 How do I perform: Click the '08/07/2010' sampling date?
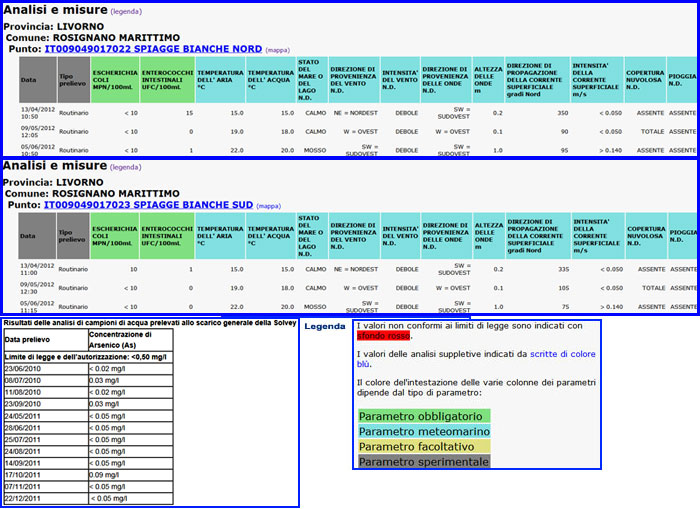(23, 380)
